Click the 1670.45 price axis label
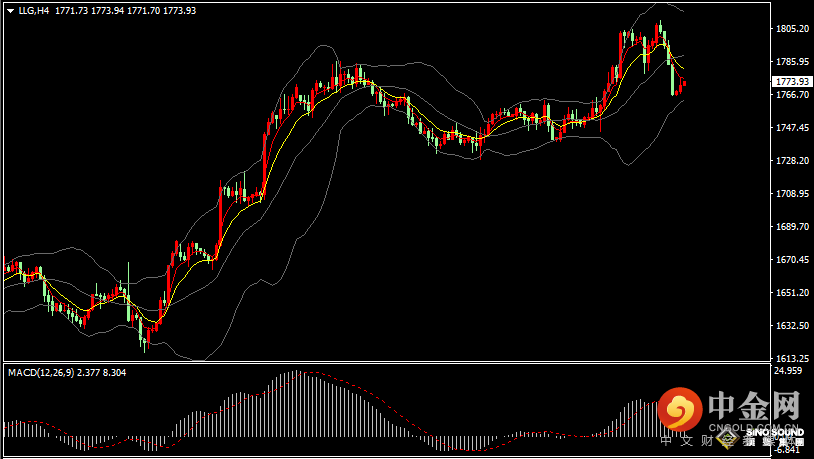 pyautogui.click(x=792, y=260)
